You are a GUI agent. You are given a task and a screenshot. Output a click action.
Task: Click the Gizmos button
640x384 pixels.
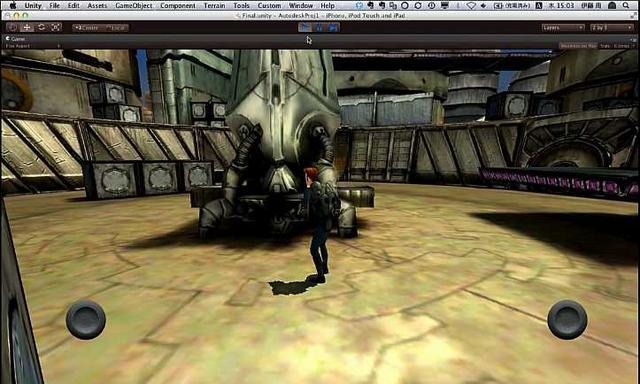point(622,46)
